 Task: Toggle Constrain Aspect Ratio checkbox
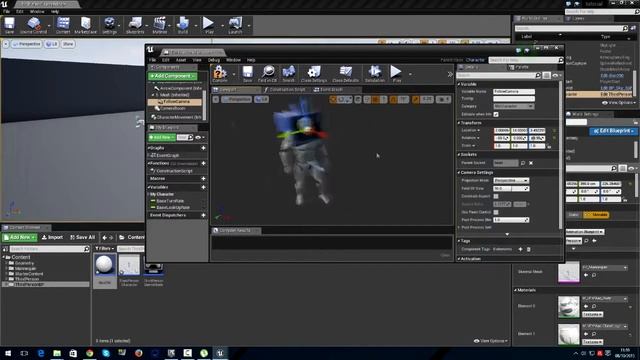496,196
